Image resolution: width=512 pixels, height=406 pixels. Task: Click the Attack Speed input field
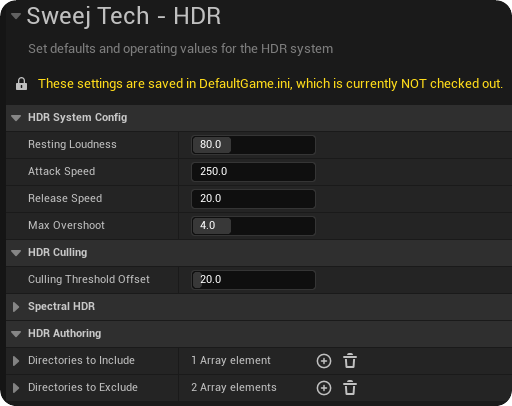253,172
